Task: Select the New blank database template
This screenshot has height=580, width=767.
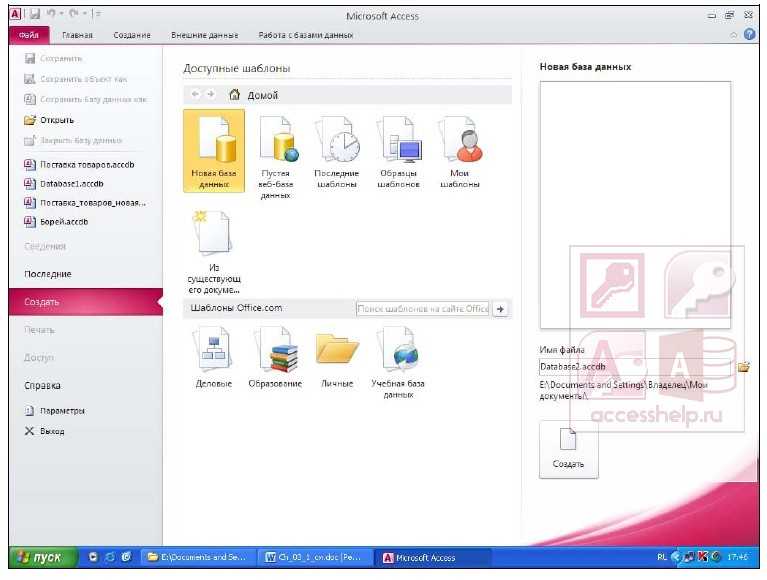Action: pos(214,151)
